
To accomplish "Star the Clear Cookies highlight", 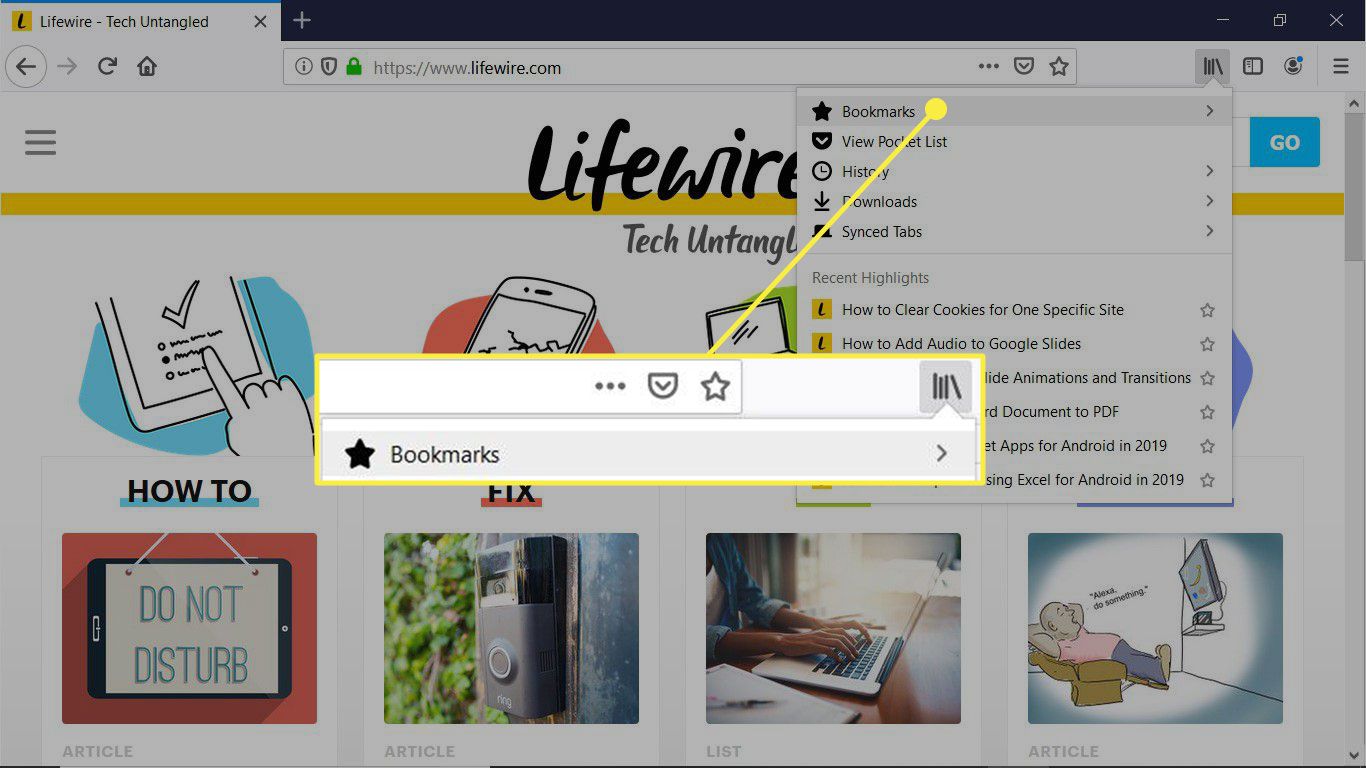I will click(1207, 310).
